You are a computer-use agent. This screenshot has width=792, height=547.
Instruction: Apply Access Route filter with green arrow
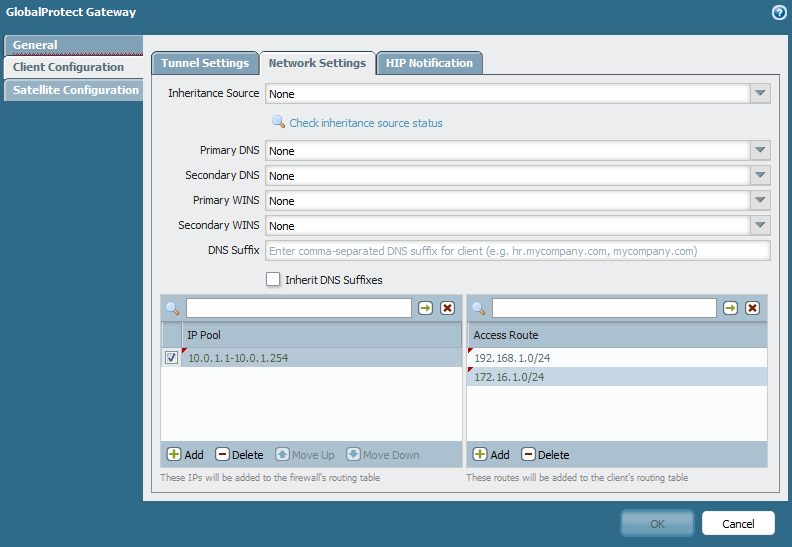730,308
